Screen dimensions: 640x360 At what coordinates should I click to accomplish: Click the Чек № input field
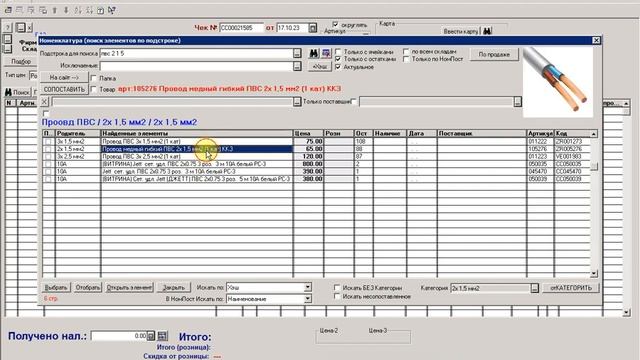tap(241, 28)
